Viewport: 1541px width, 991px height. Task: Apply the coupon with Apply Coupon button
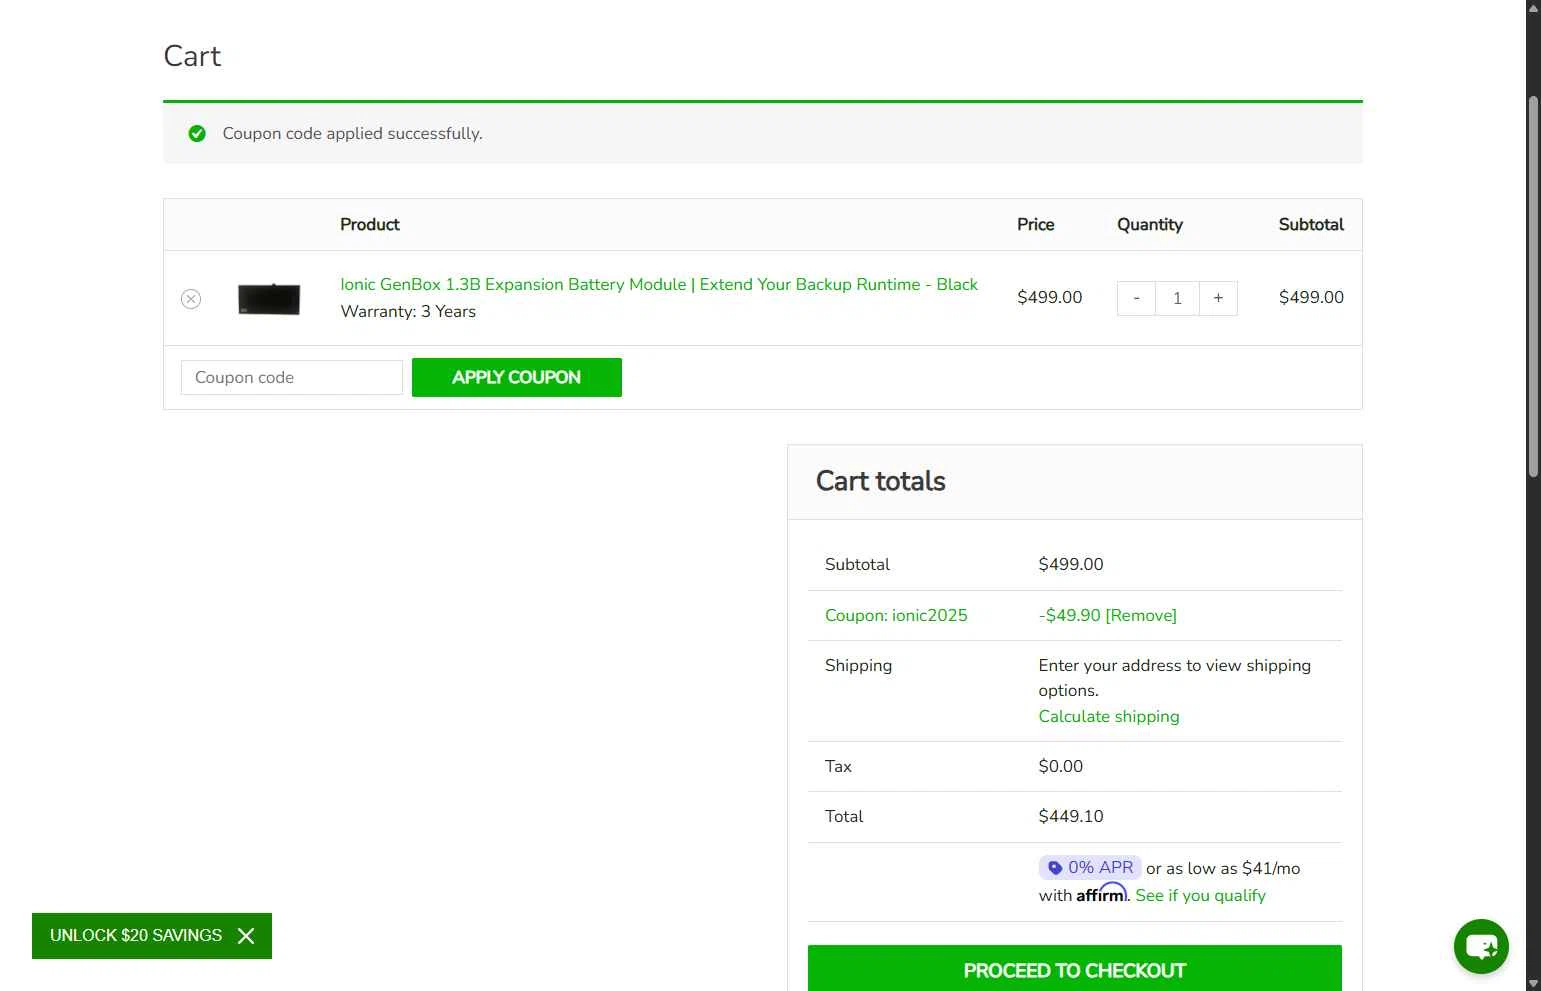pyautogui.click(x=517, y=377)
